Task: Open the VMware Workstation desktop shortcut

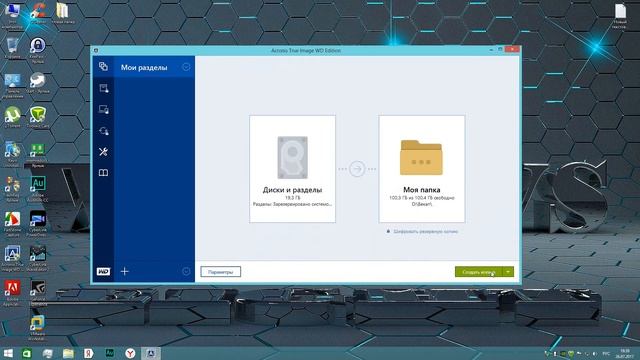Action: click(38, 328)
